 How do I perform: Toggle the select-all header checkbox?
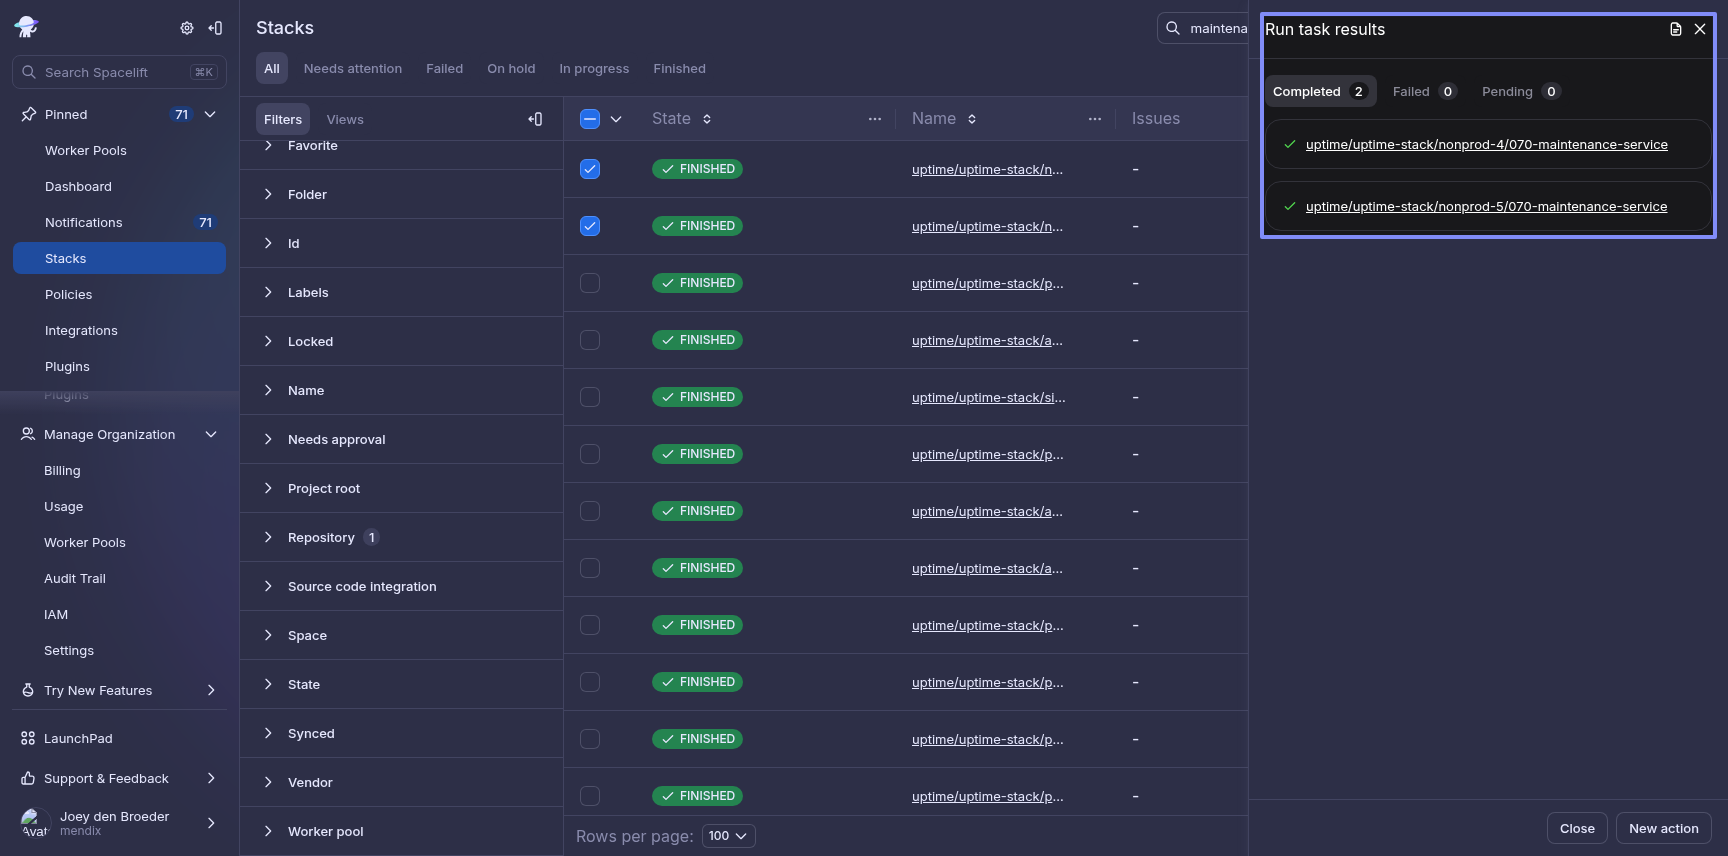pyautogui.click(x=590, y=119)
